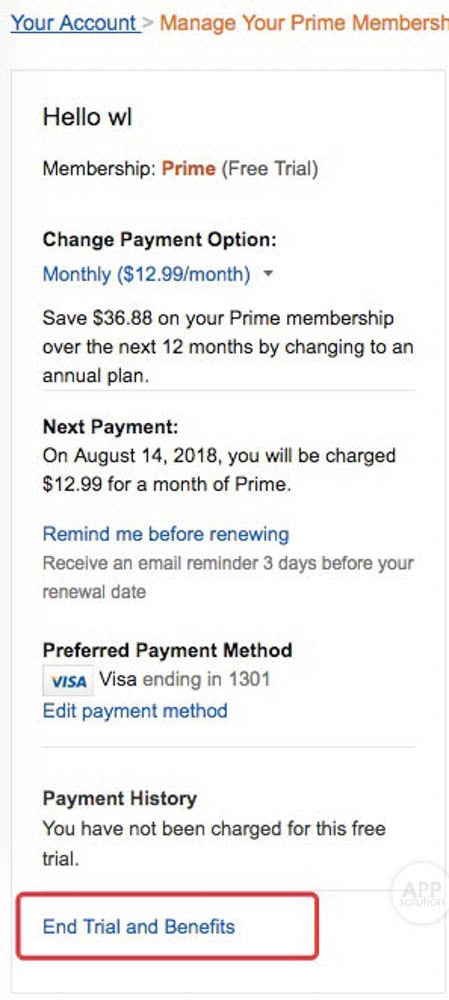Click the email reminder 3 days description text
Screen dimensions: 449x1000
pyautogui.click(x=228, y=578)
